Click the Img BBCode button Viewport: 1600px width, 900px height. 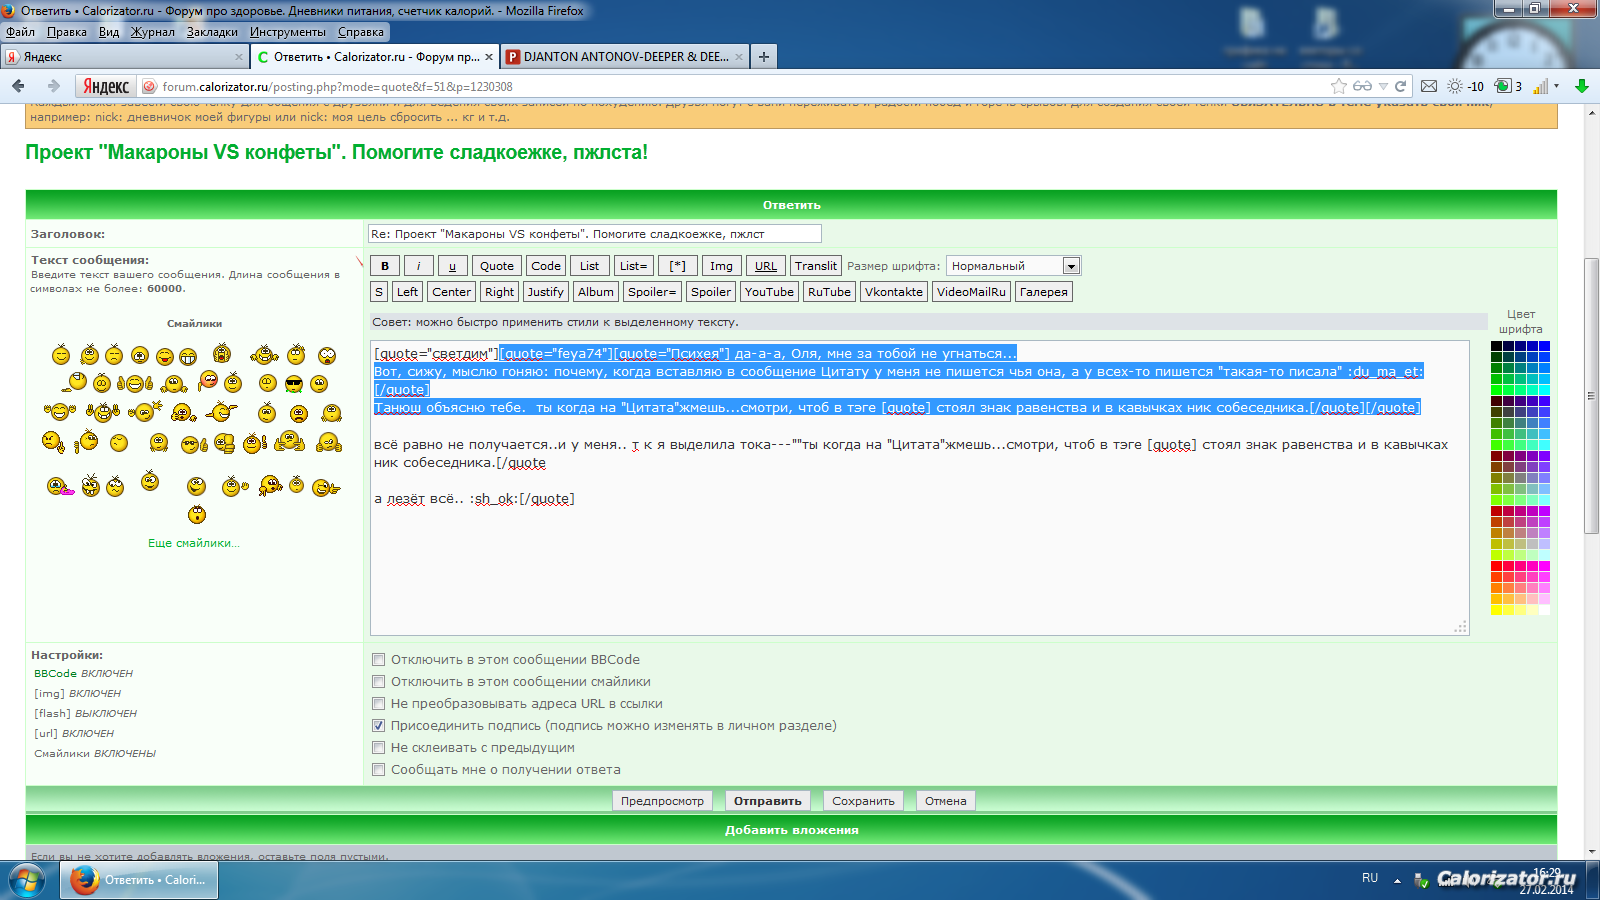pos(721,266)
